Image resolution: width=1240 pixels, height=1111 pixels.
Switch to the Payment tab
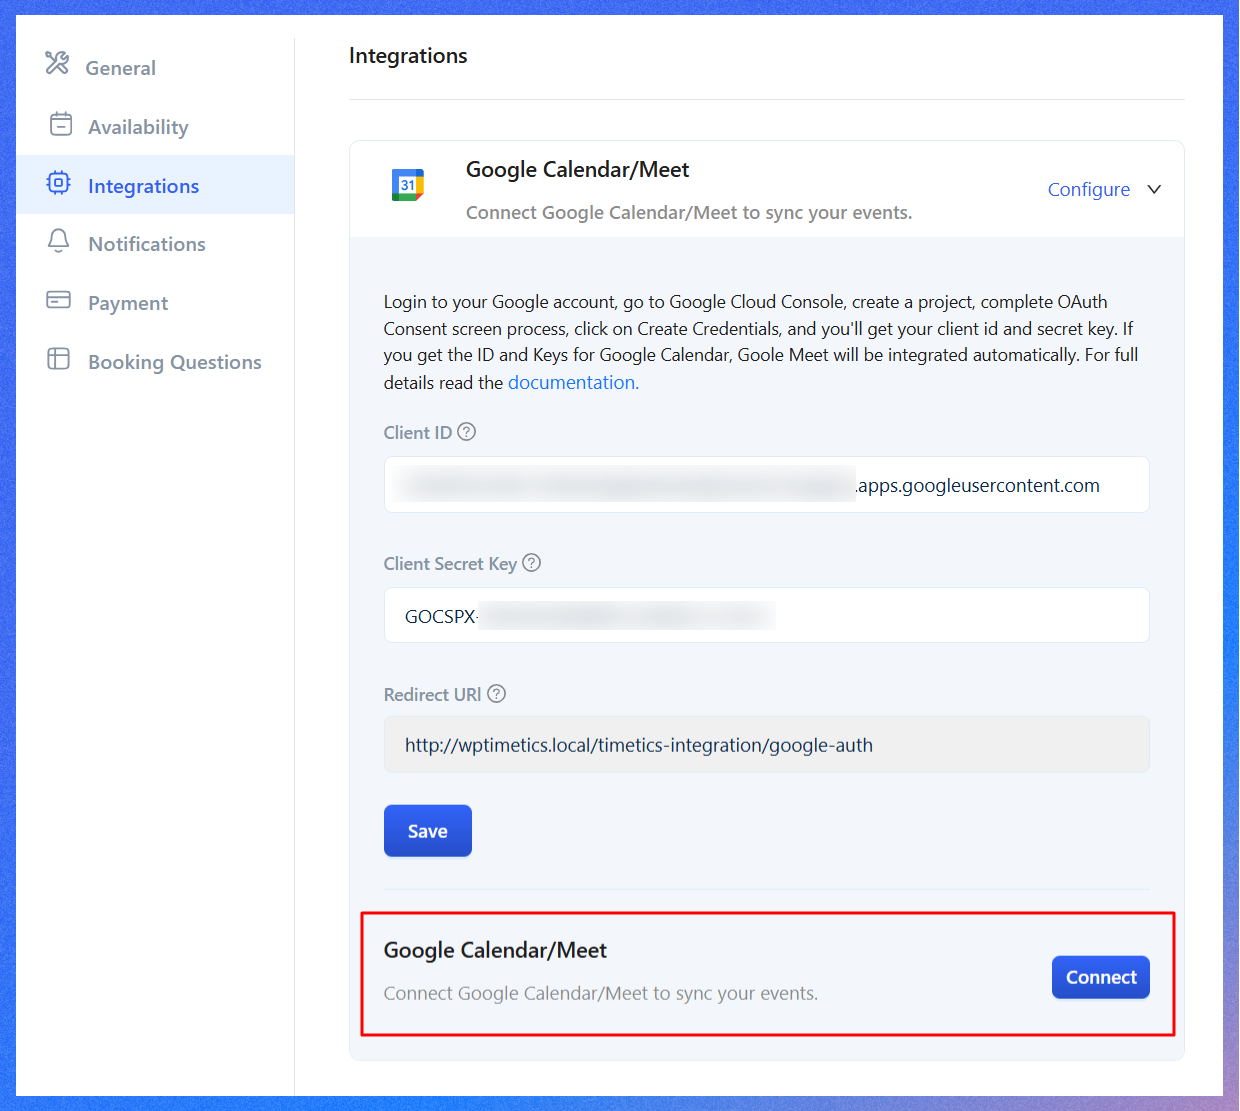click(x=155, y=303)
